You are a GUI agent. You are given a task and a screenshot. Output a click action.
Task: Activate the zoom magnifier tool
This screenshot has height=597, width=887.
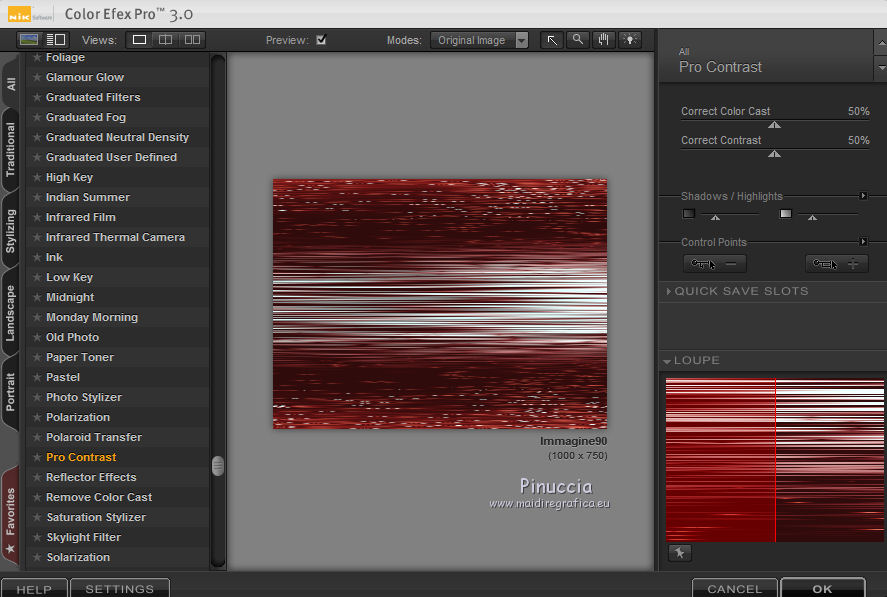click(577, 40)
